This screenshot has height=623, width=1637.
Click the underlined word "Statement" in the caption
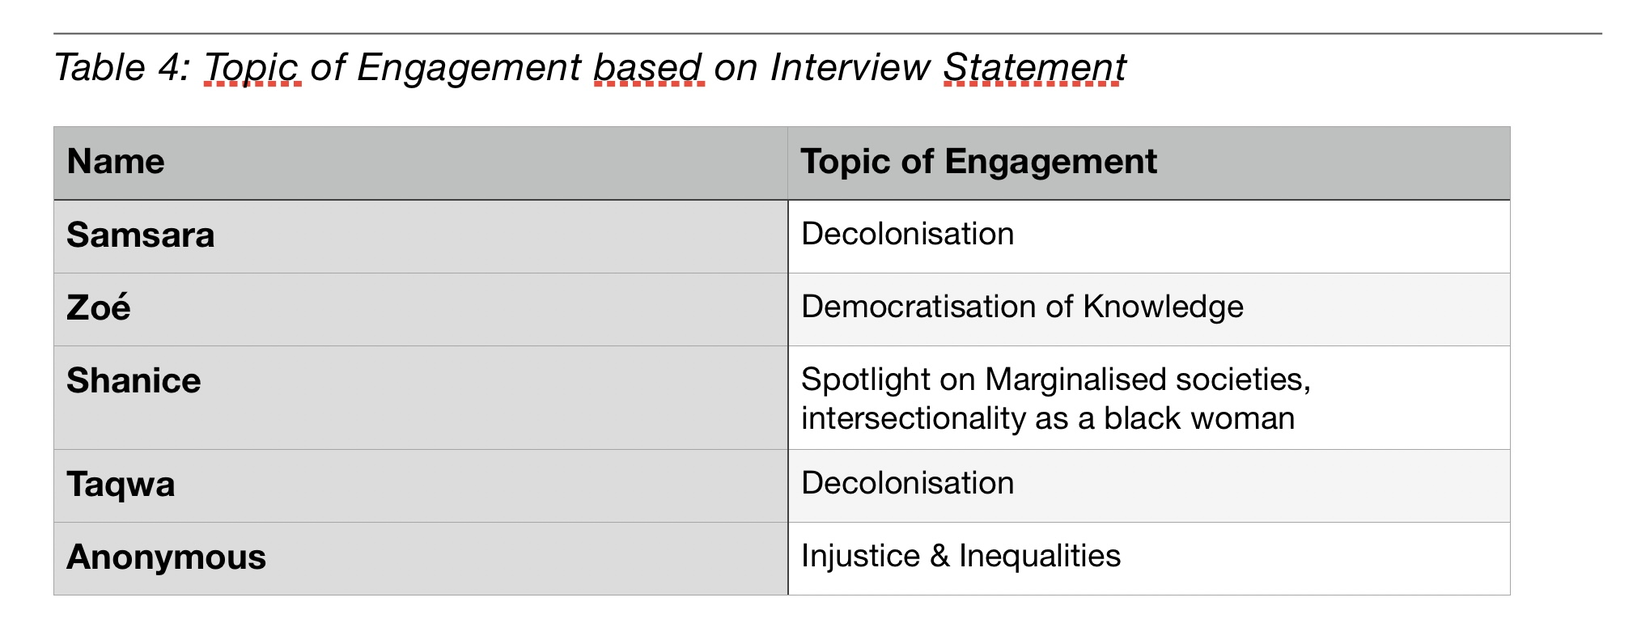tap(1034, 67)
